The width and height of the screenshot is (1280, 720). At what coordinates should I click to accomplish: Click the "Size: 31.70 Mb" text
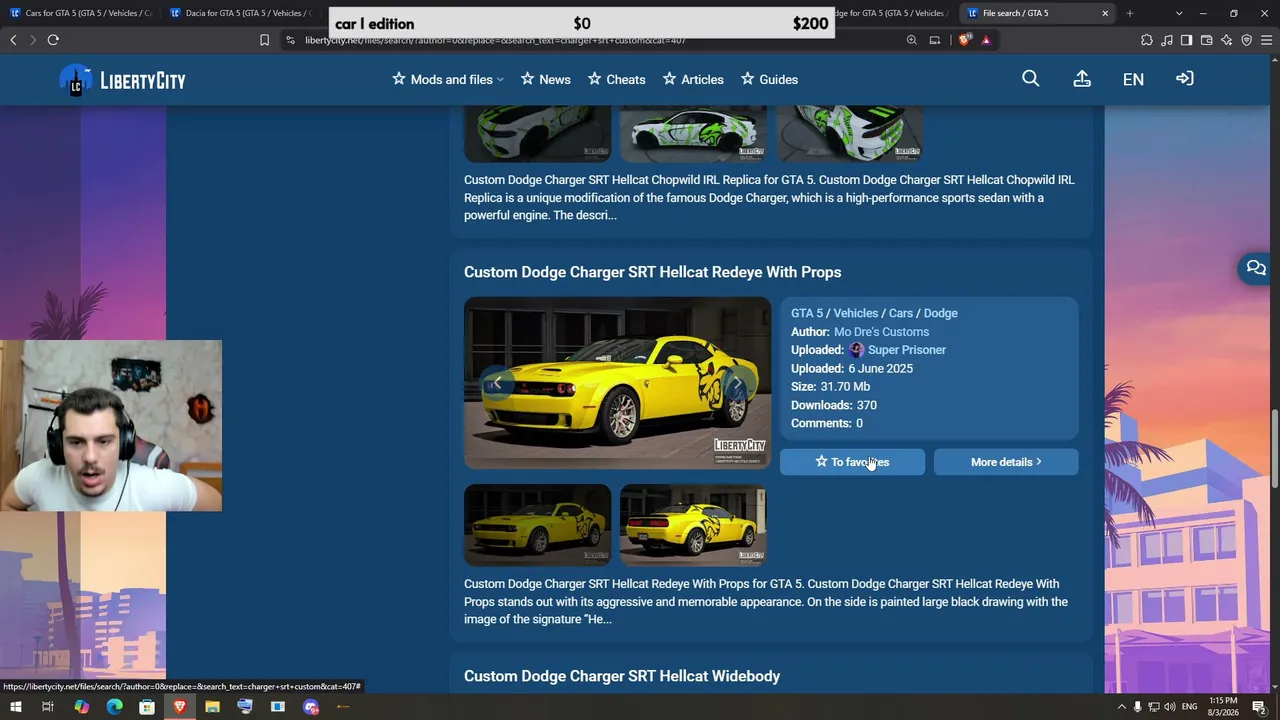[x=830, y=387]
